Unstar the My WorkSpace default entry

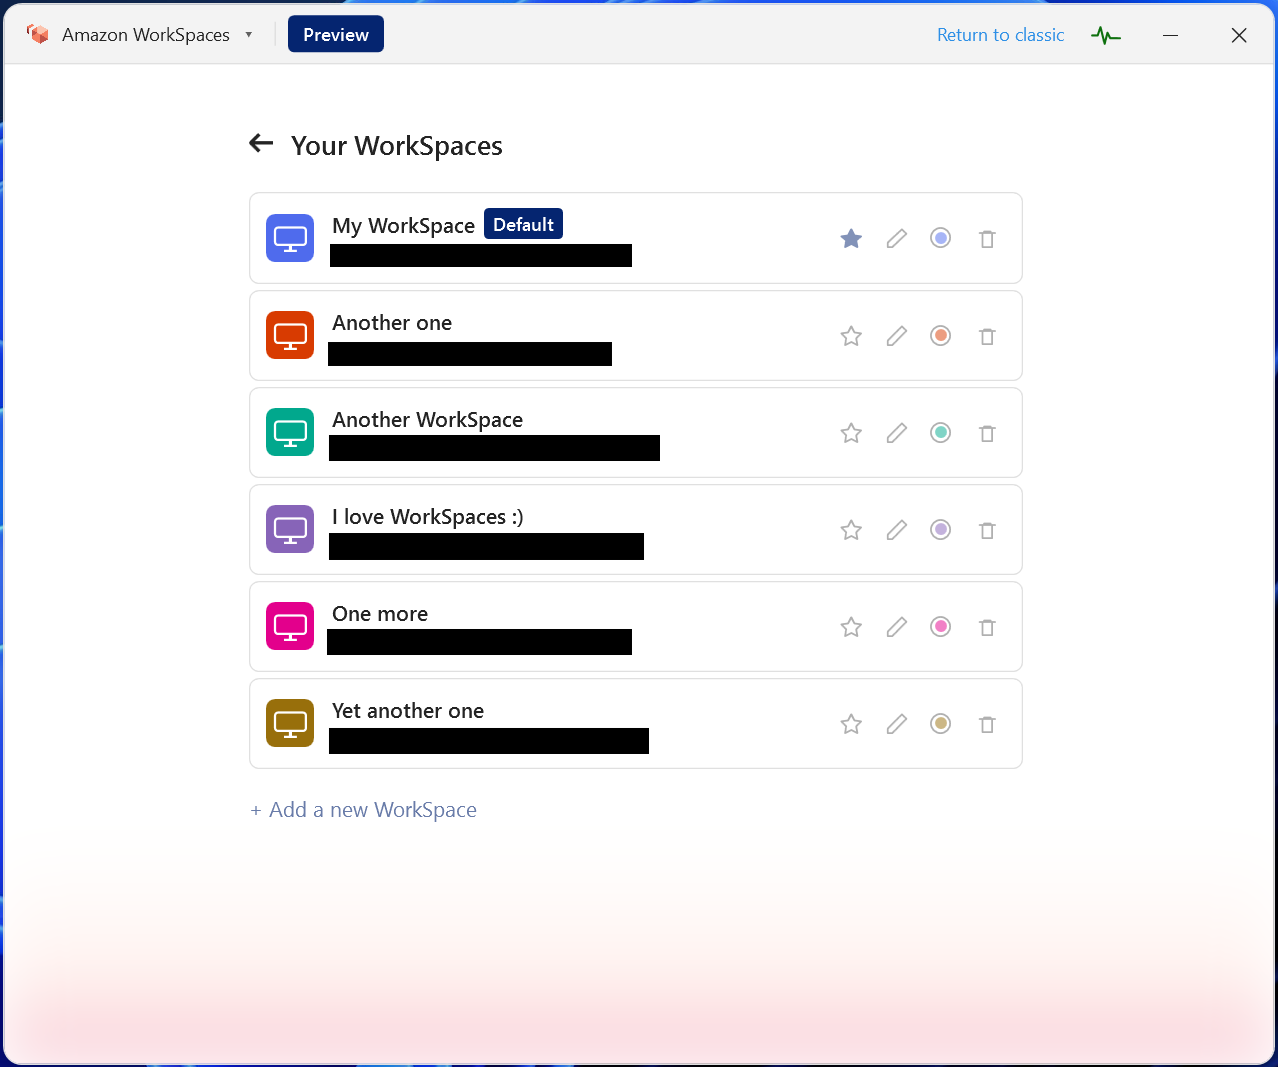(851, 238)
